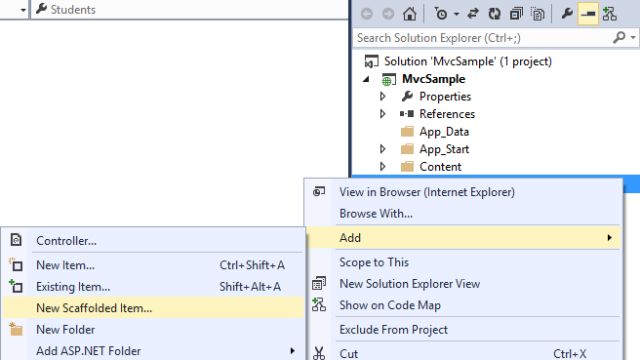640x360 pixels.
Task: Click the Code Map icon in toolbar
Action: click(x=610, y=14)
